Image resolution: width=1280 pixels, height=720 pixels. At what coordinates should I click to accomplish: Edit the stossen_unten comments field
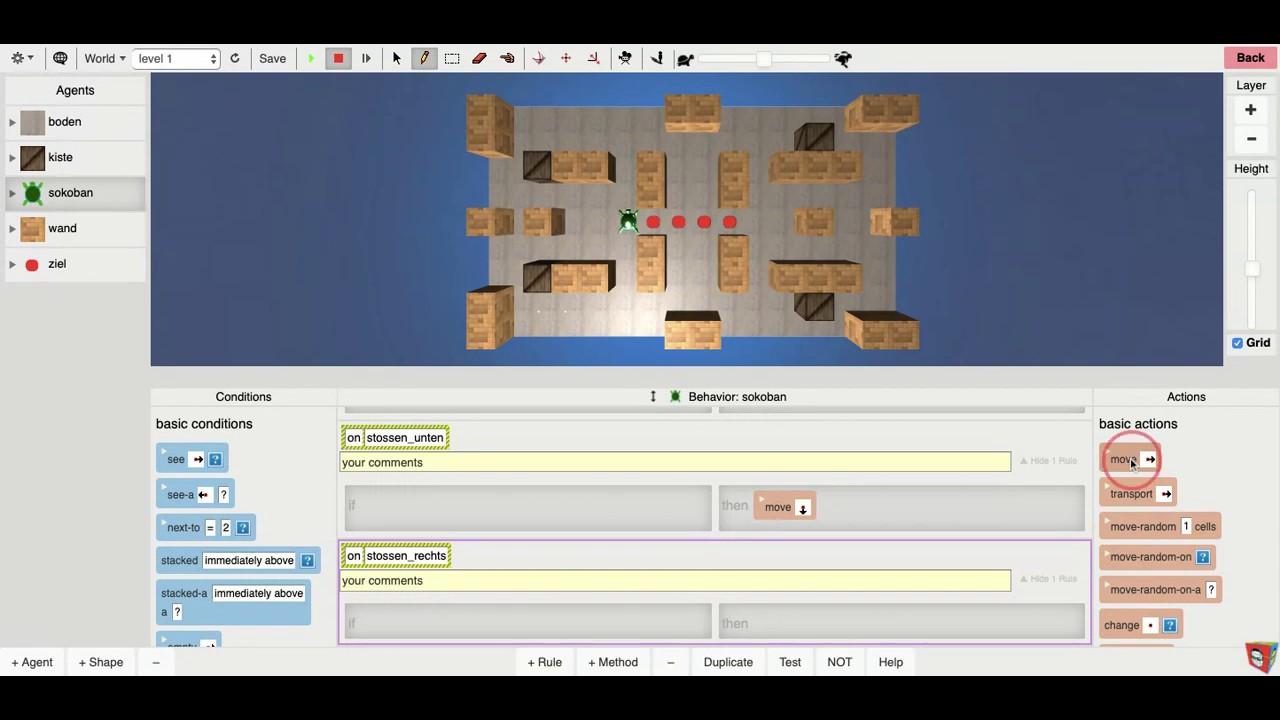676,462
